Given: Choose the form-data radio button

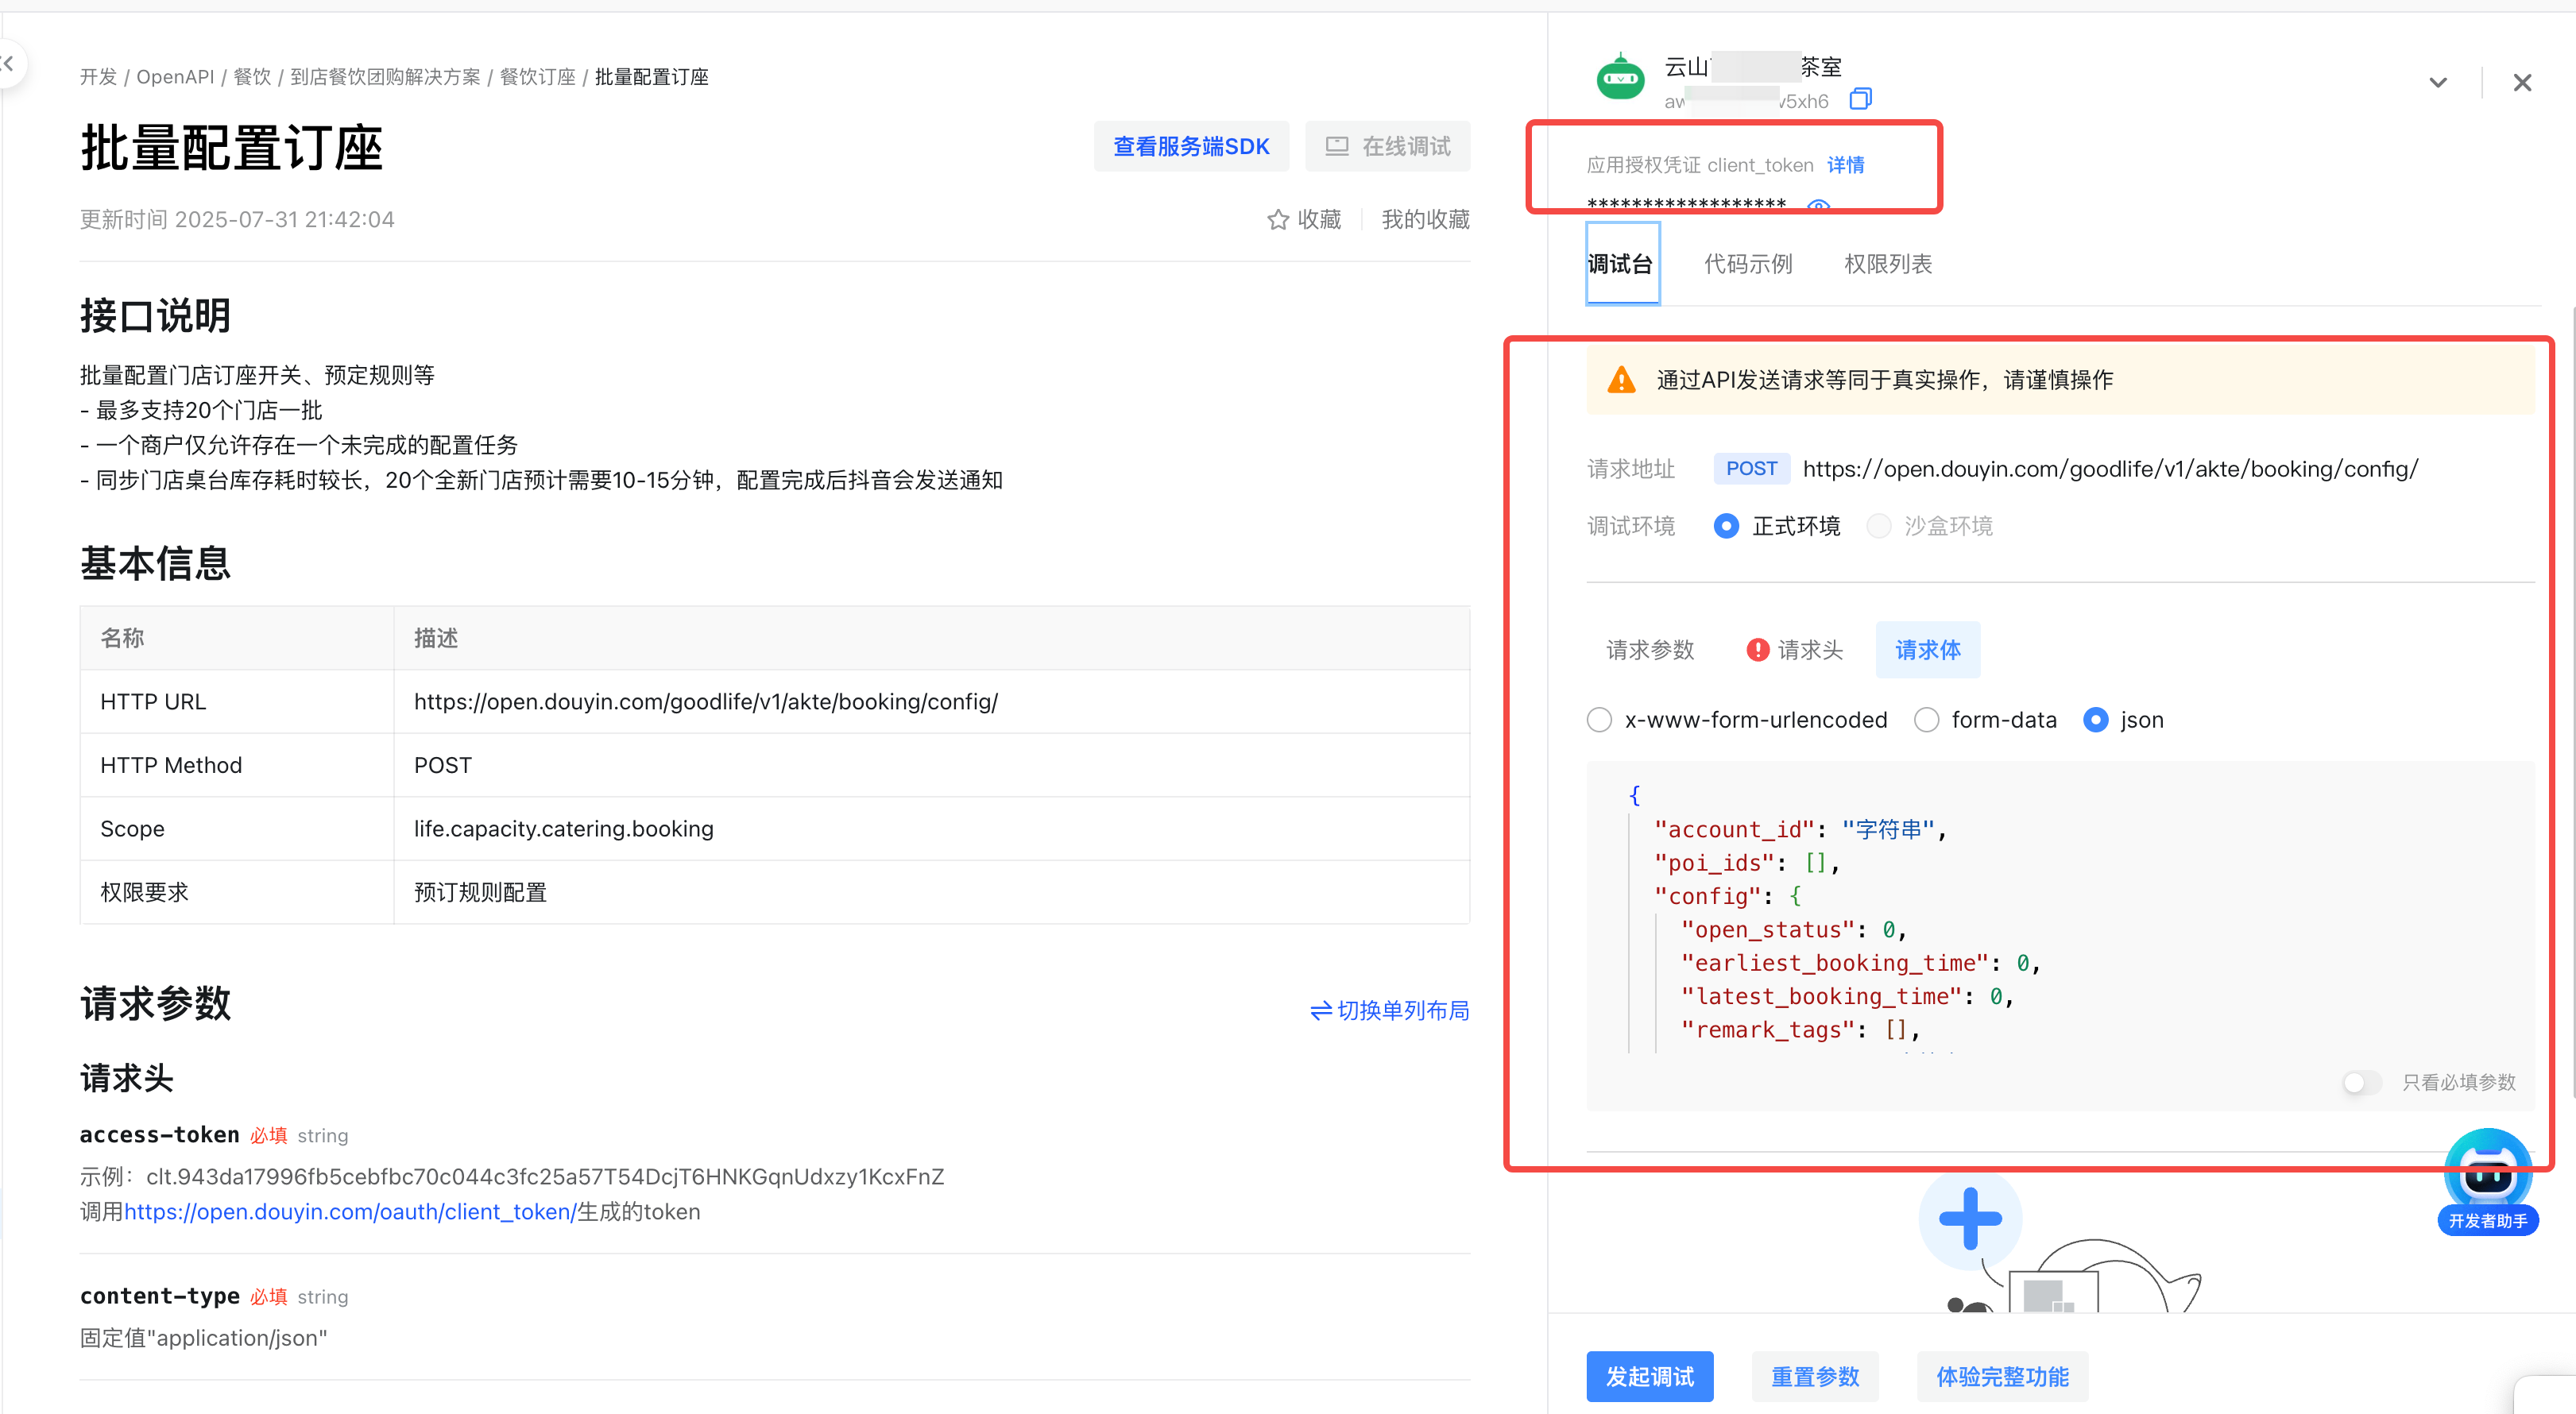Looking at the screenshot, I should click(x=1926, y=720).
